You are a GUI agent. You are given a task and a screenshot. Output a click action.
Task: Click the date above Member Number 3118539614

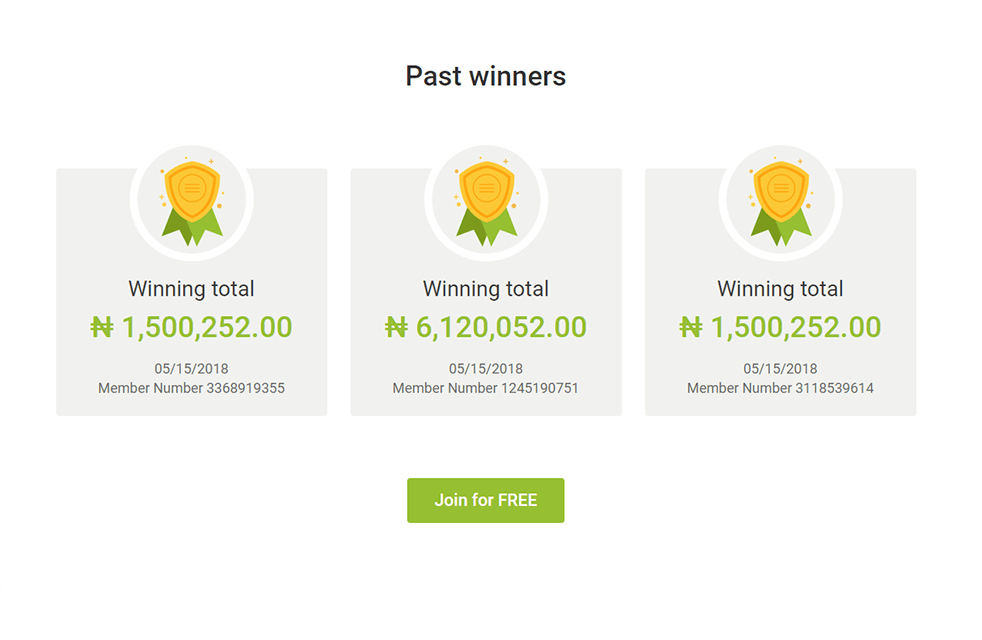click(780, 369)
